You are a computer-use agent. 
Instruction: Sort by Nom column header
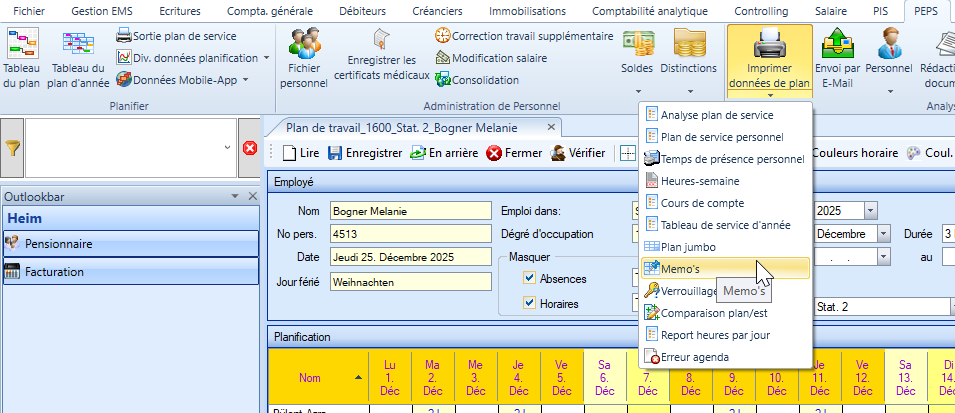(x=319, y=378)
